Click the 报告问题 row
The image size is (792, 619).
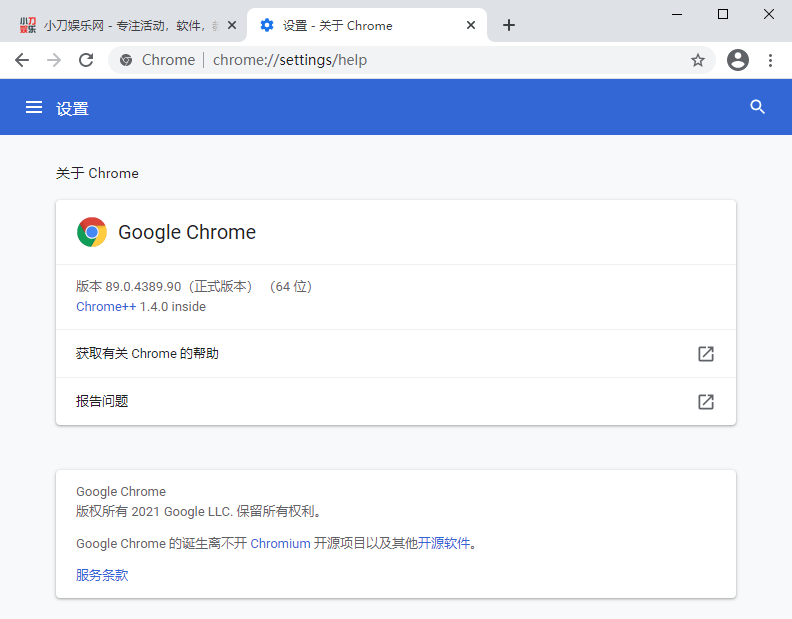pos(395,402)
